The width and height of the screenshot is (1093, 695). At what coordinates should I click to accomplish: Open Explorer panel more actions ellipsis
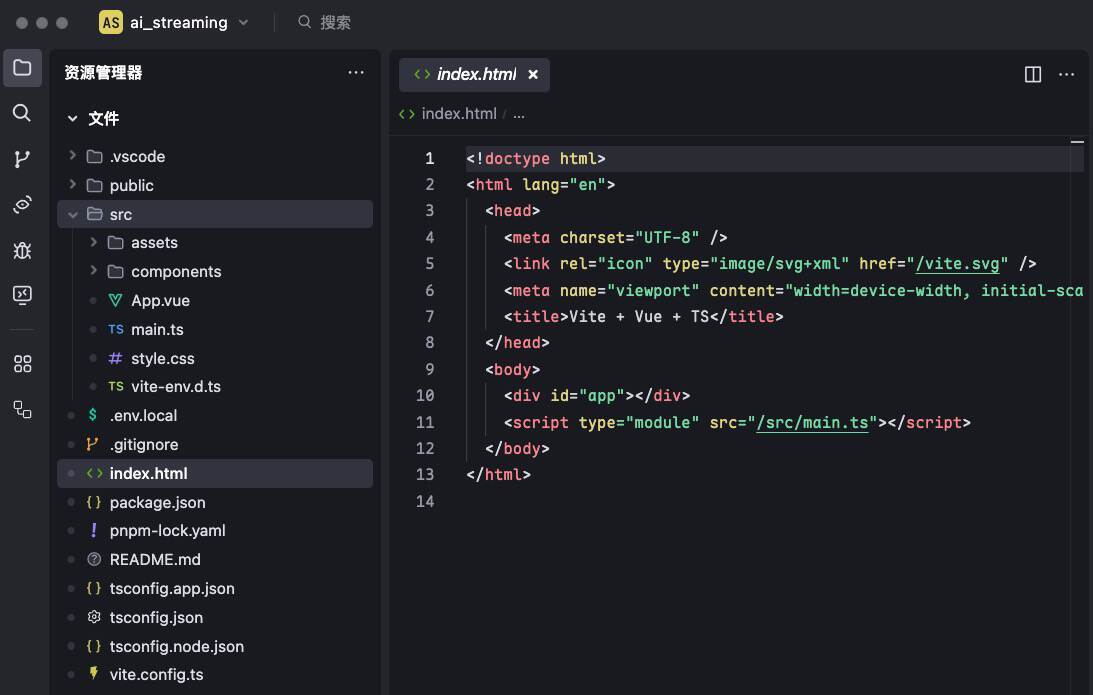(356, 72)
